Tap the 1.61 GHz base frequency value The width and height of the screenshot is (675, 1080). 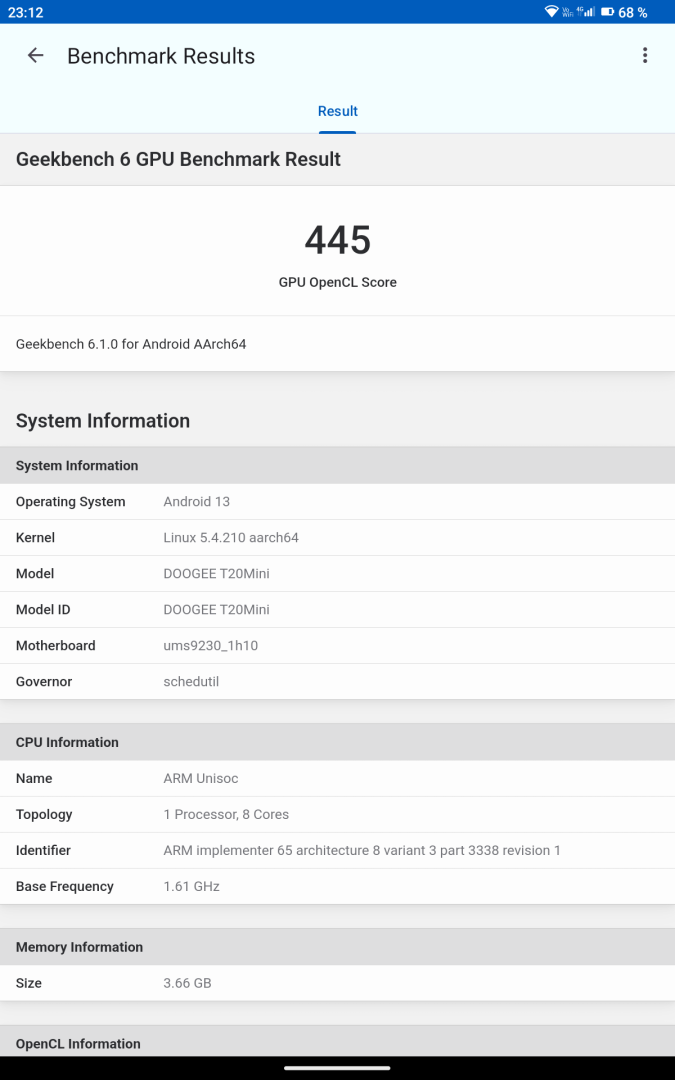tap(191, 886)
